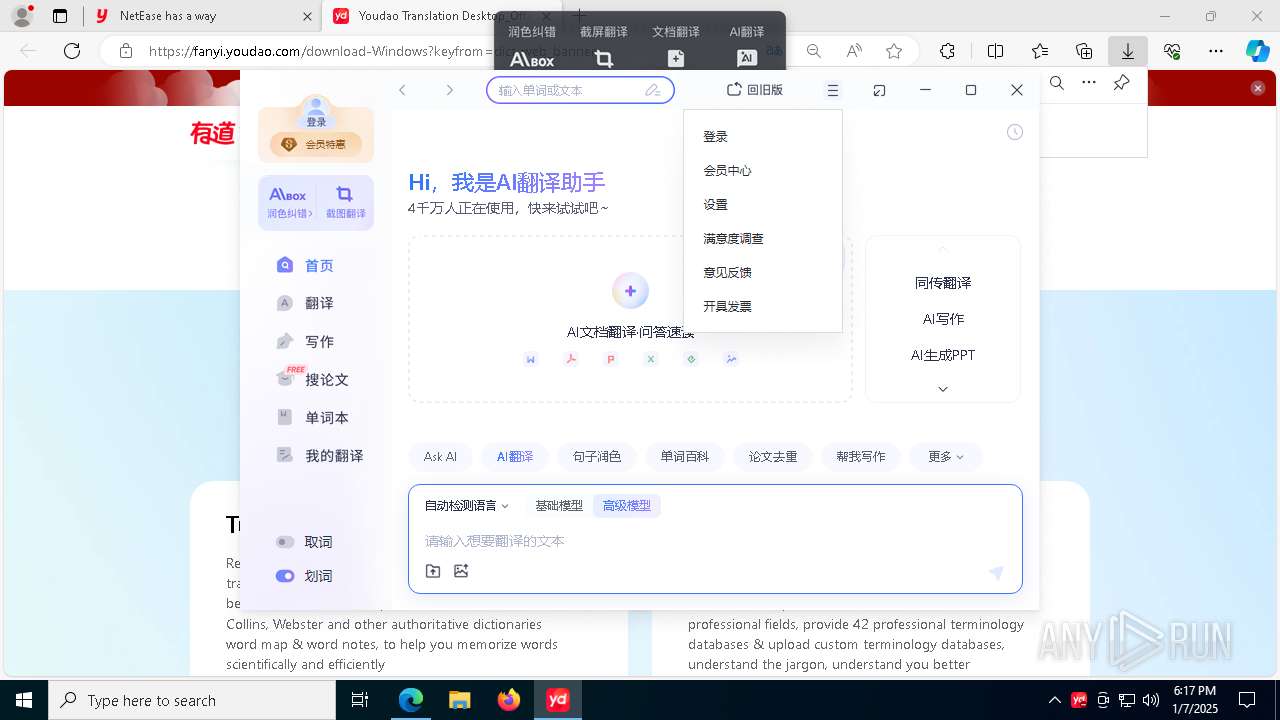Screen dimensions: 1280x720
Task: Click plus icon to upload document
Action: coord(630,291)
